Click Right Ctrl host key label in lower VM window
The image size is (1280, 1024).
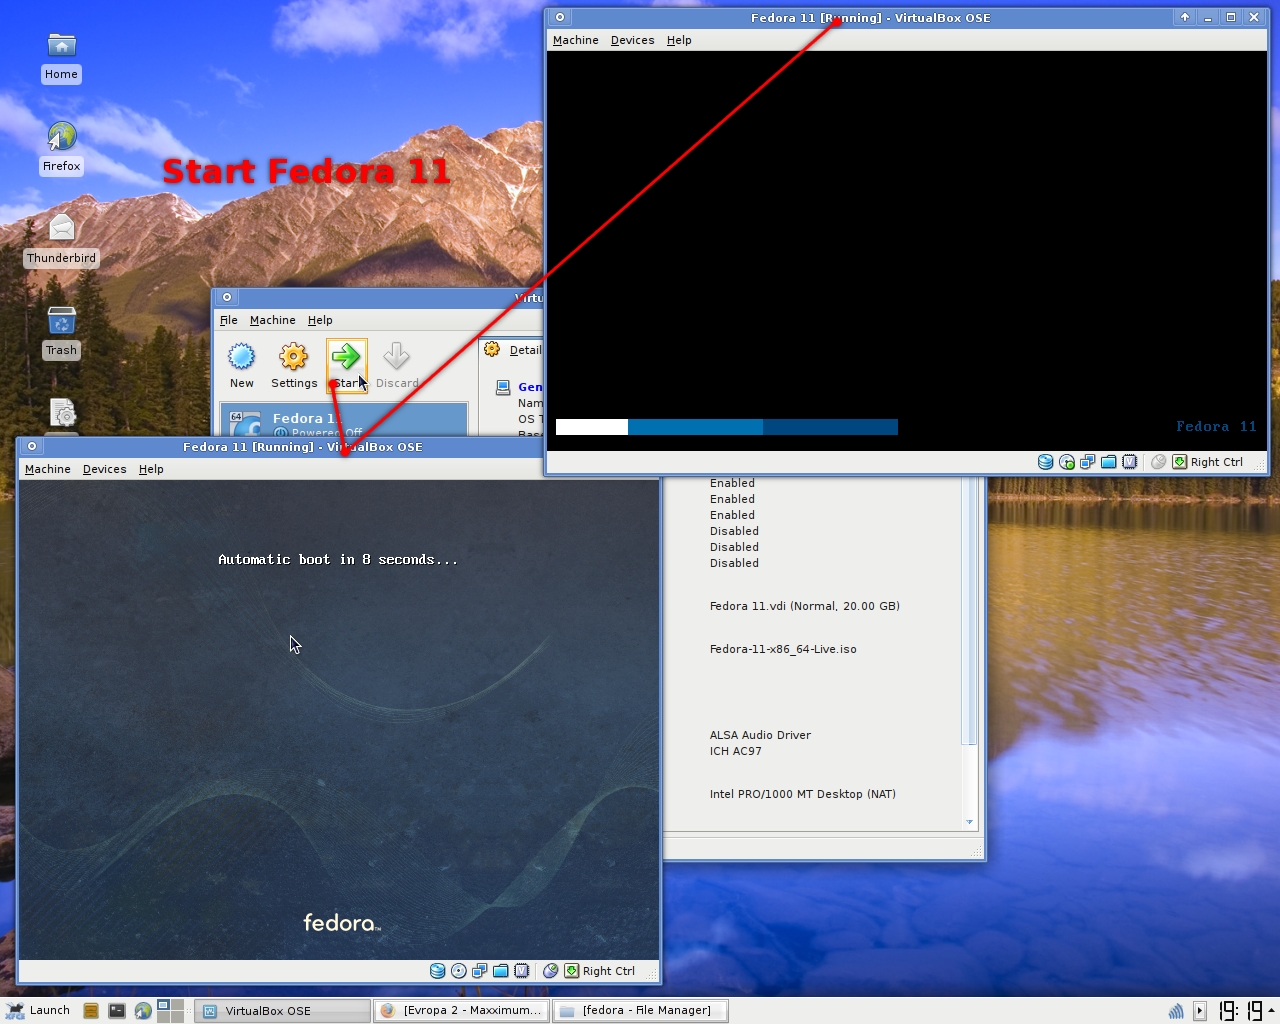click(609, 971)
